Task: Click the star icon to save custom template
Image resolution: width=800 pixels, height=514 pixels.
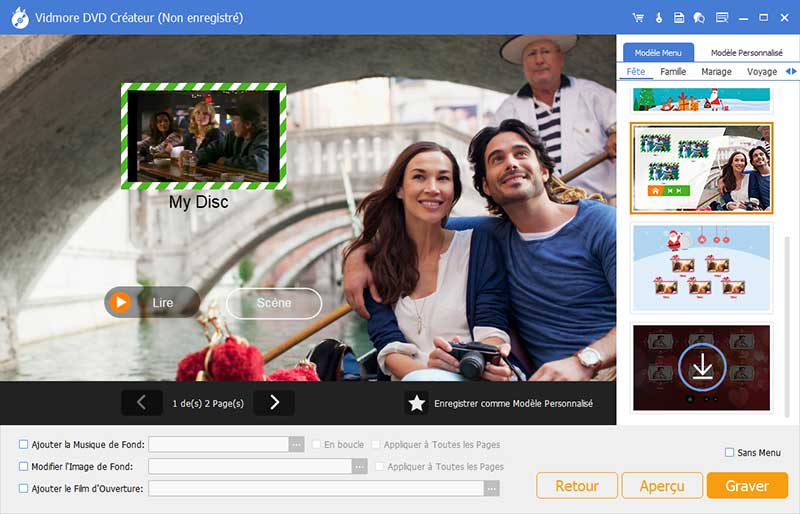Action: click(417, 403)
